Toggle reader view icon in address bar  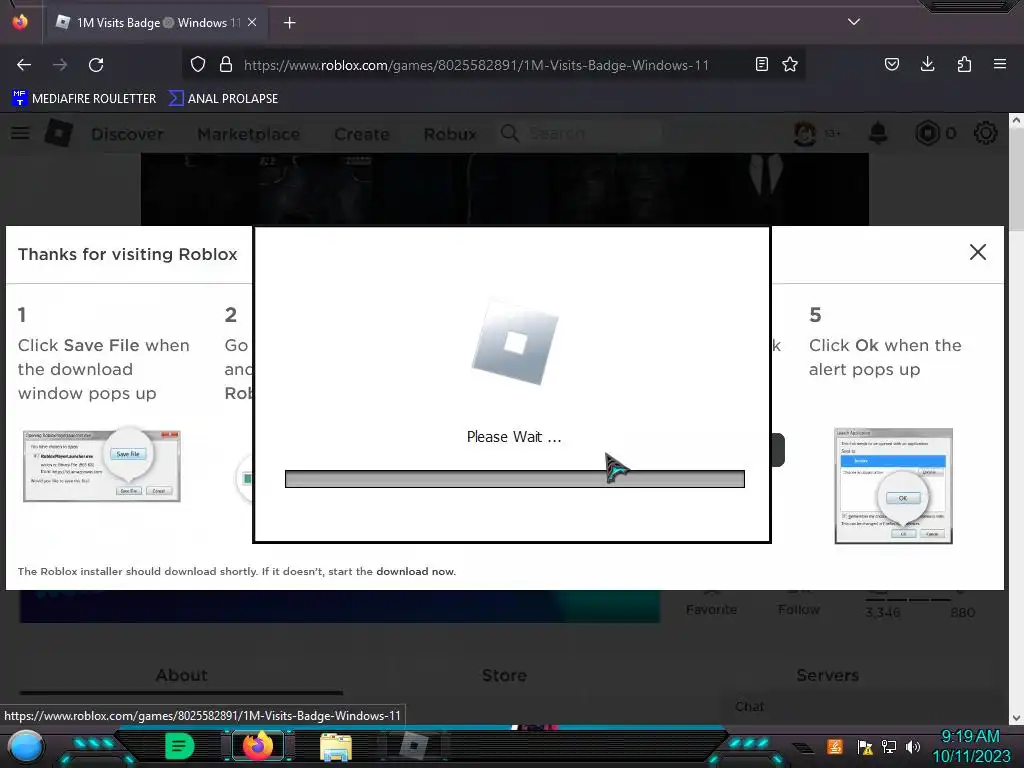click(761, 65)
